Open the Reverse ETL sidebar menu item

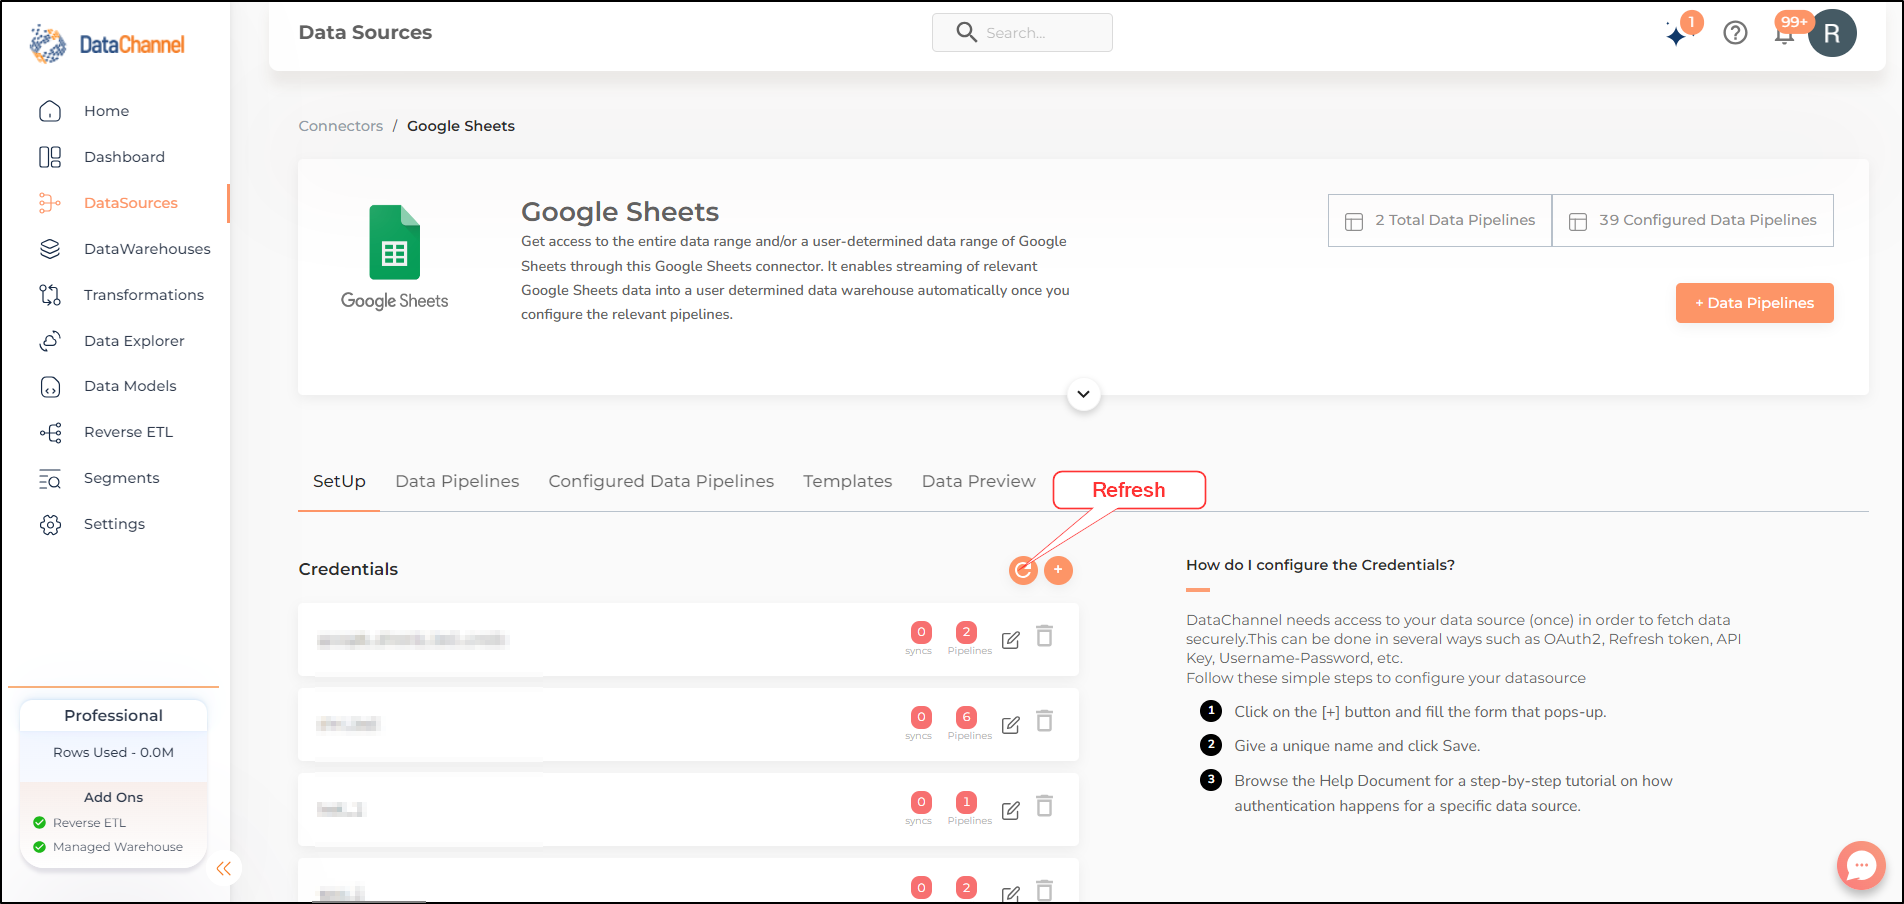(128, 432)
